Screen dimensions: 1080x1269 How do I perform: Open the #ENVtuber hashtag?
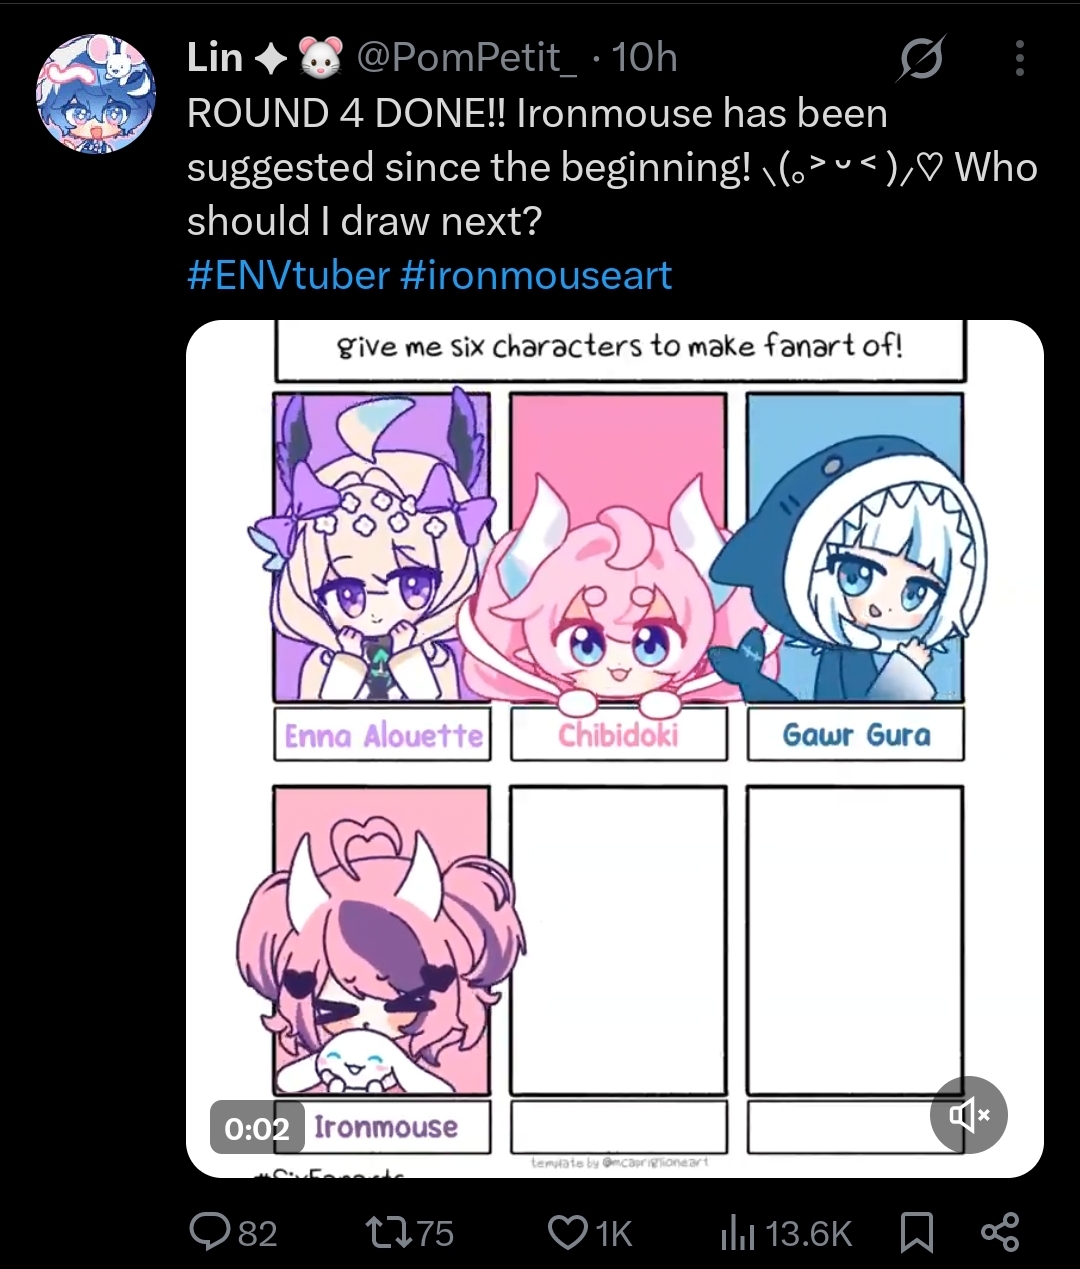pos(288,275)
